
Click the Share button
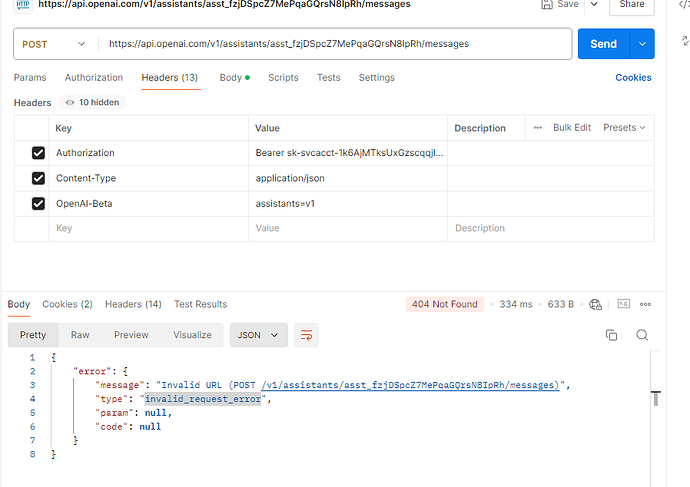pyautogui.click(x=631, y=4)
